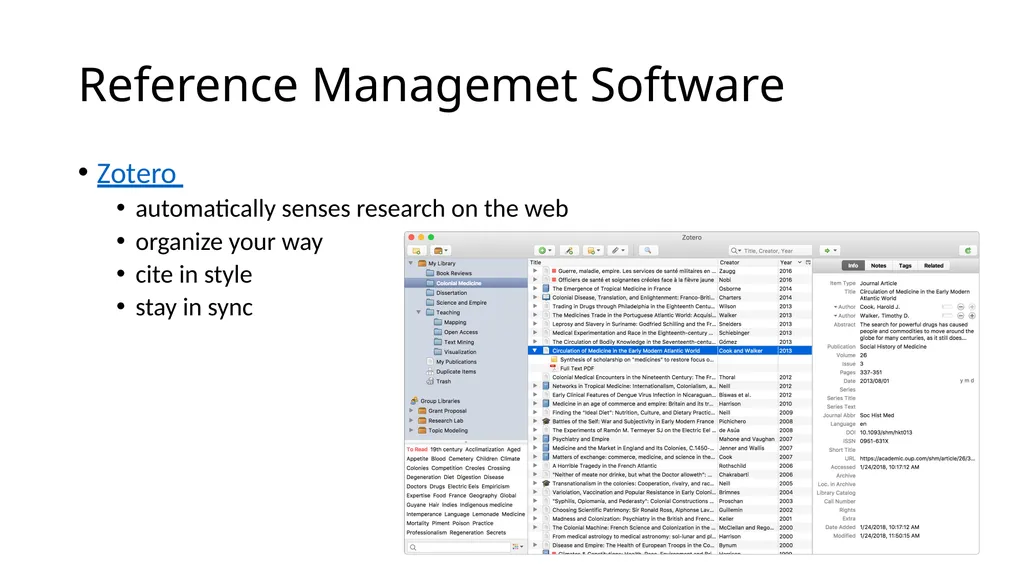Switch to the Info tab
Viewport: 1024px width, 575px height.
click(853, 266)
